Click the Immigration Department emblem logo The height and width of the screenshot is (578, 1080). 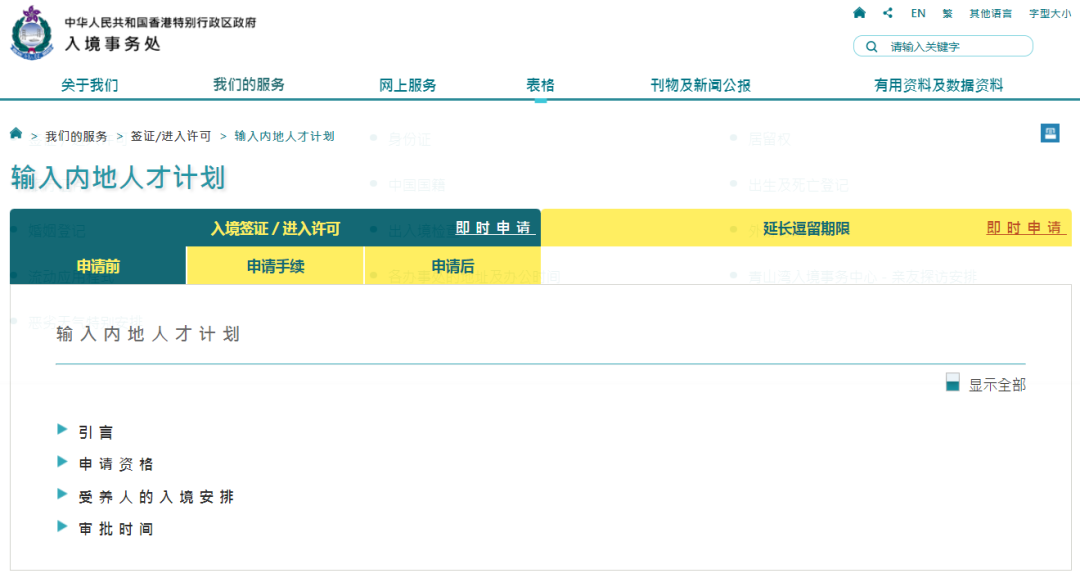pyautogui.click(x=33, y=31)
